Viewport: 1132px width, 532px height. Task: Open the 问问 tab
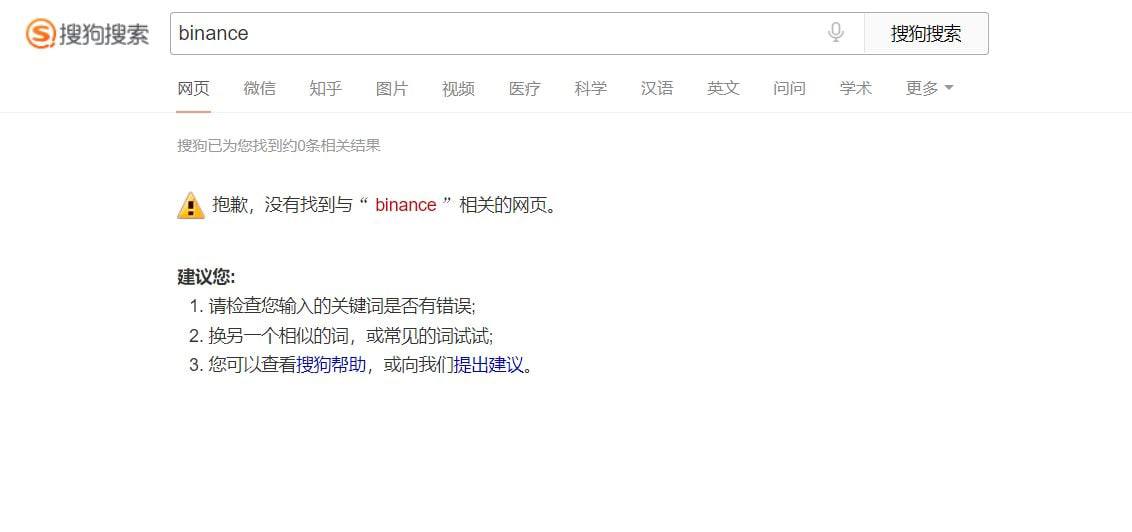coord(789,89)
